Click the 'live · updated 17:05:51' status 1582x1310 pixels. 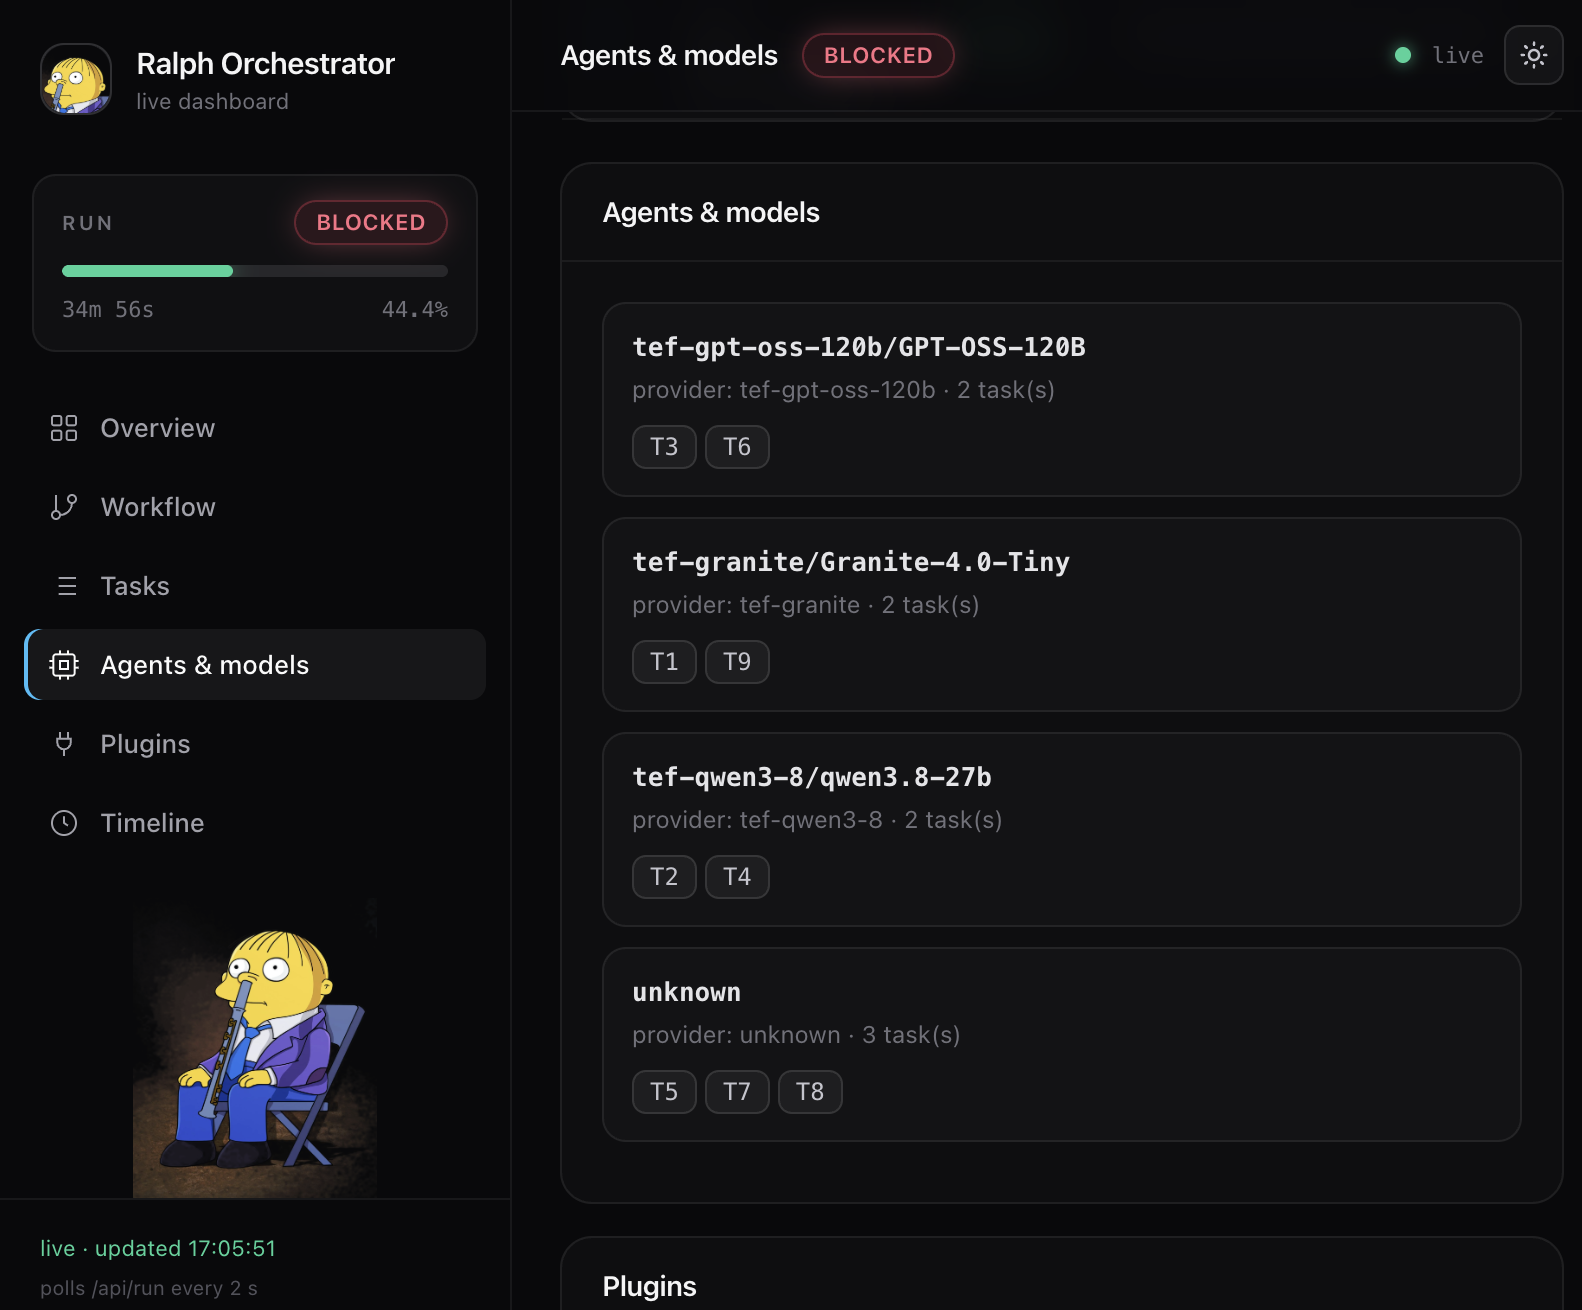click(x=158, y=1248)
